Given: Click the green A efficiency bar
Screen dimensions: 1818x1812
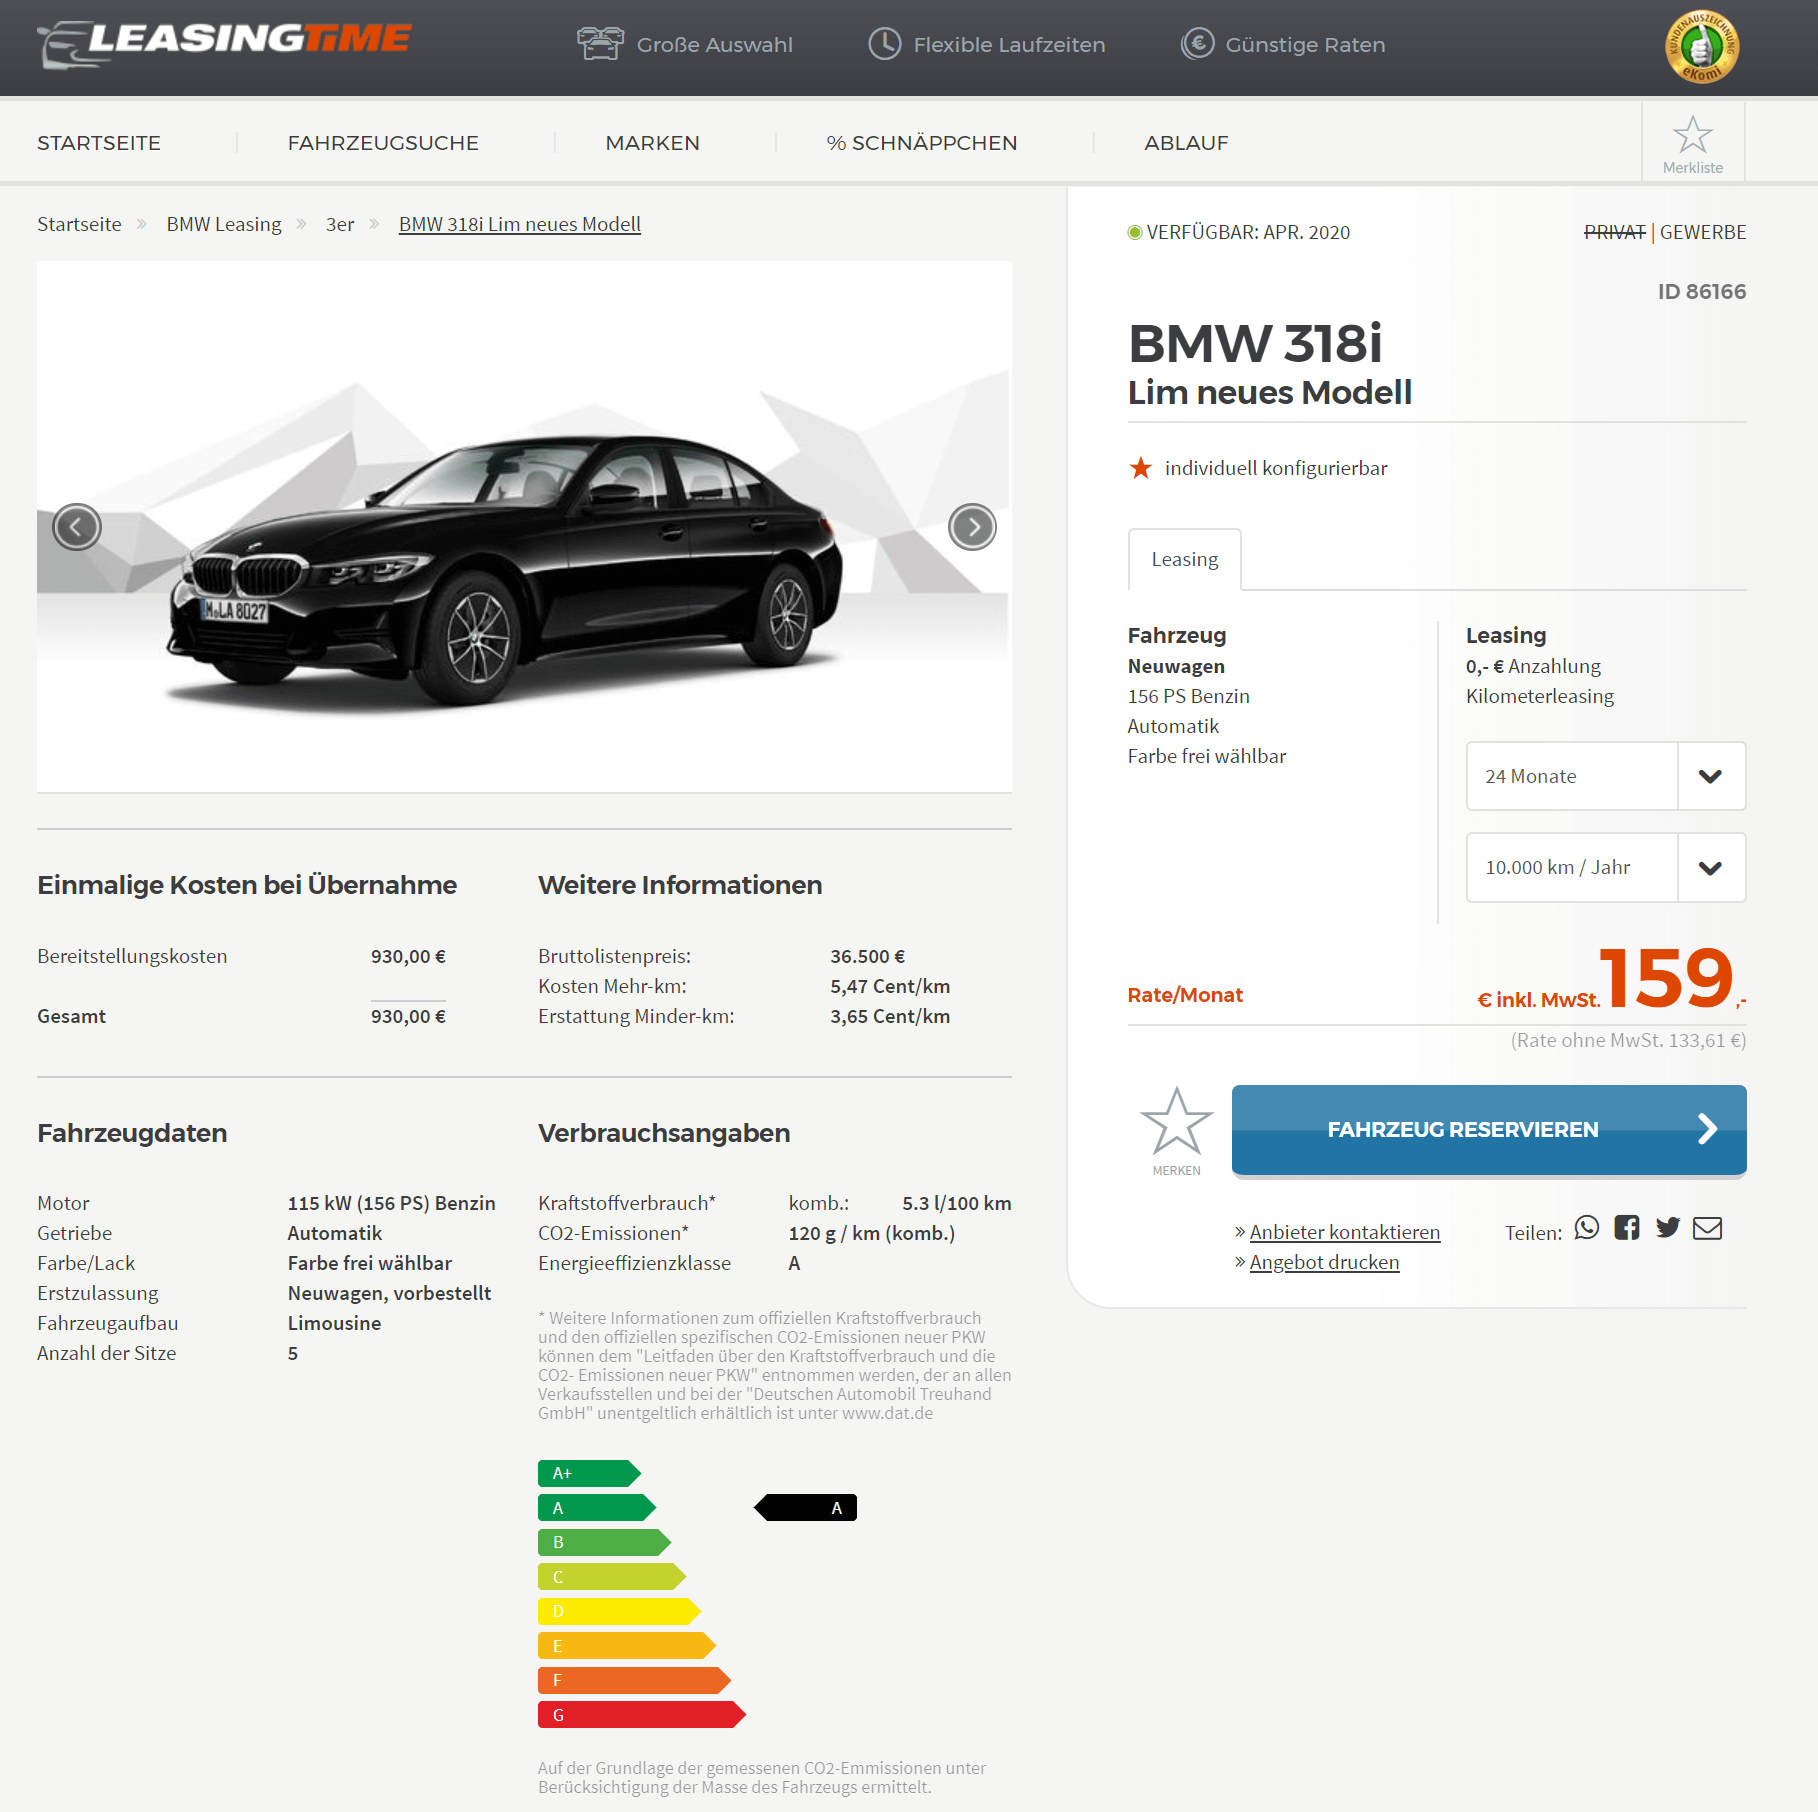Looking at the screenshot, I should tap(597, 1508).
